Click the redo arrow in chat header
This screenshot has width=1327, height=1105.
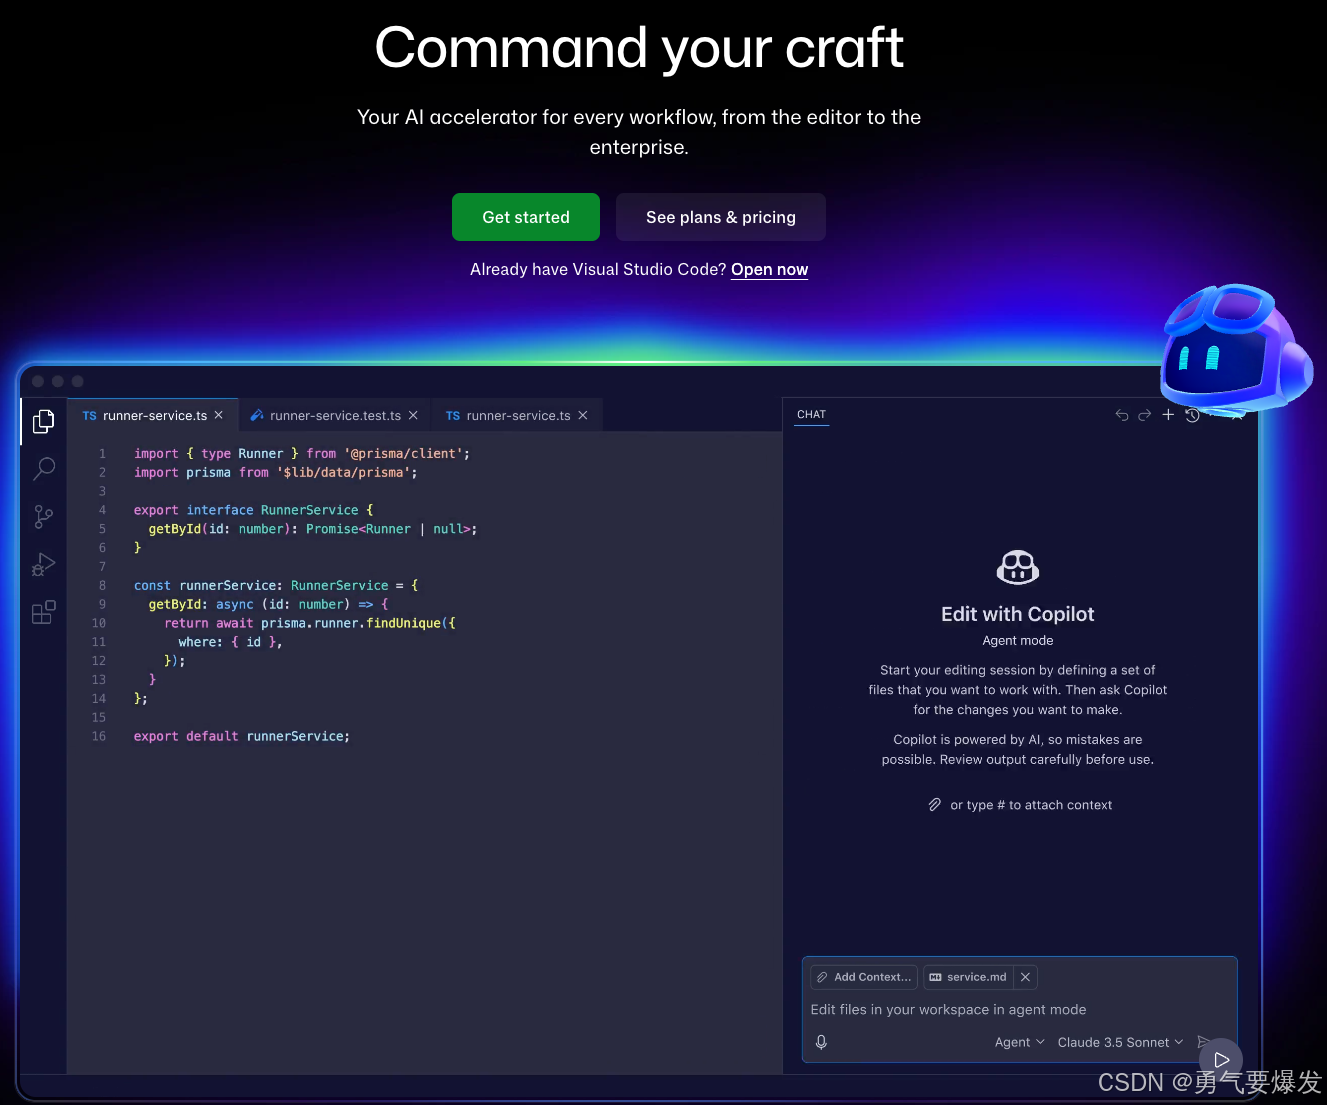click(1145, 415)
